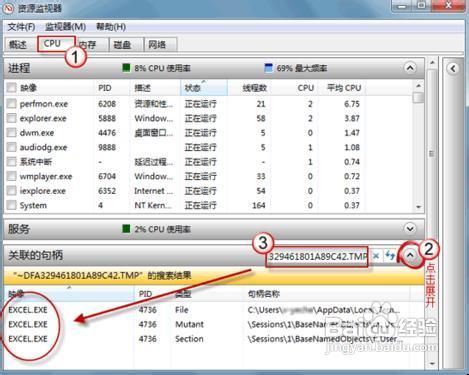Check the dwm.exe process checkbox
Viewport: 469px width, 375px height.
coord(11,133)
